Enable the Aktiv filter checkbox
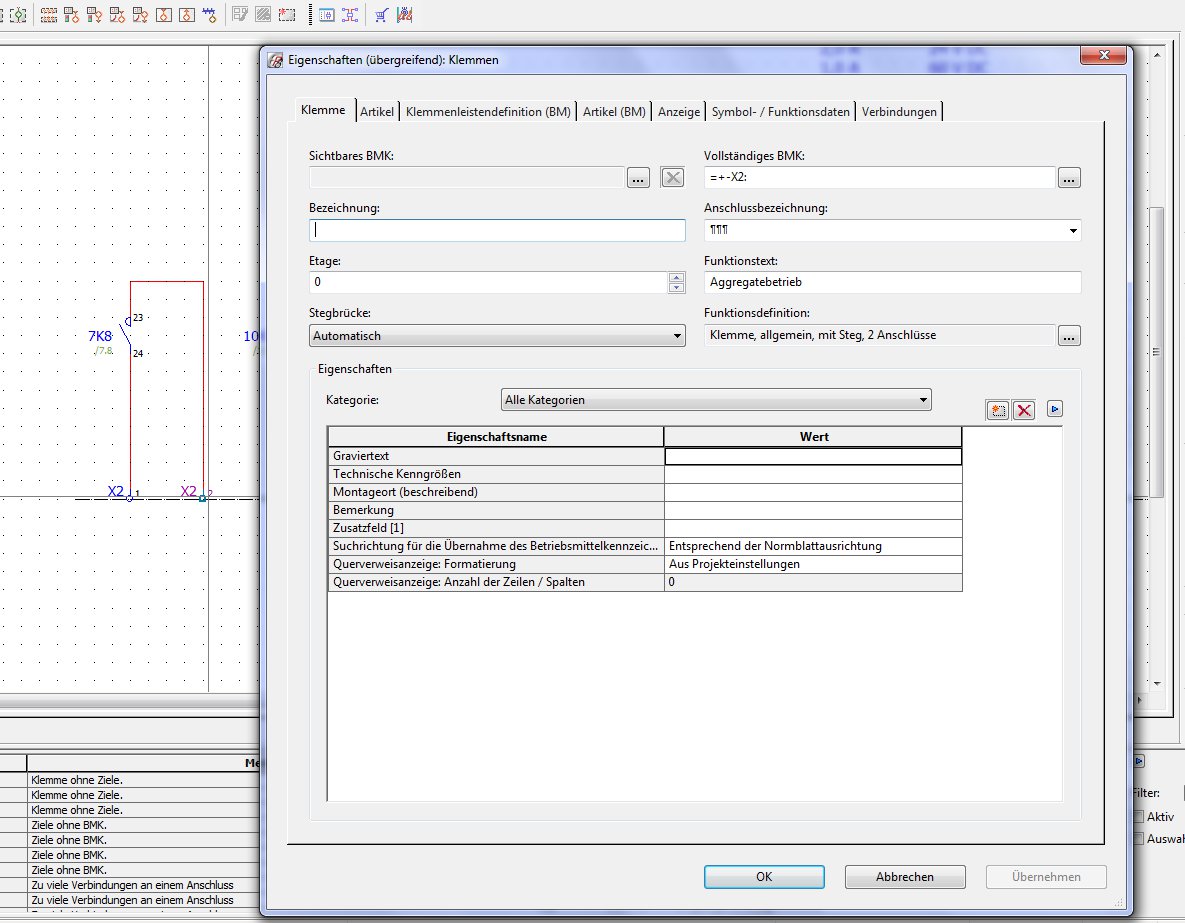 coord(1139,816)
